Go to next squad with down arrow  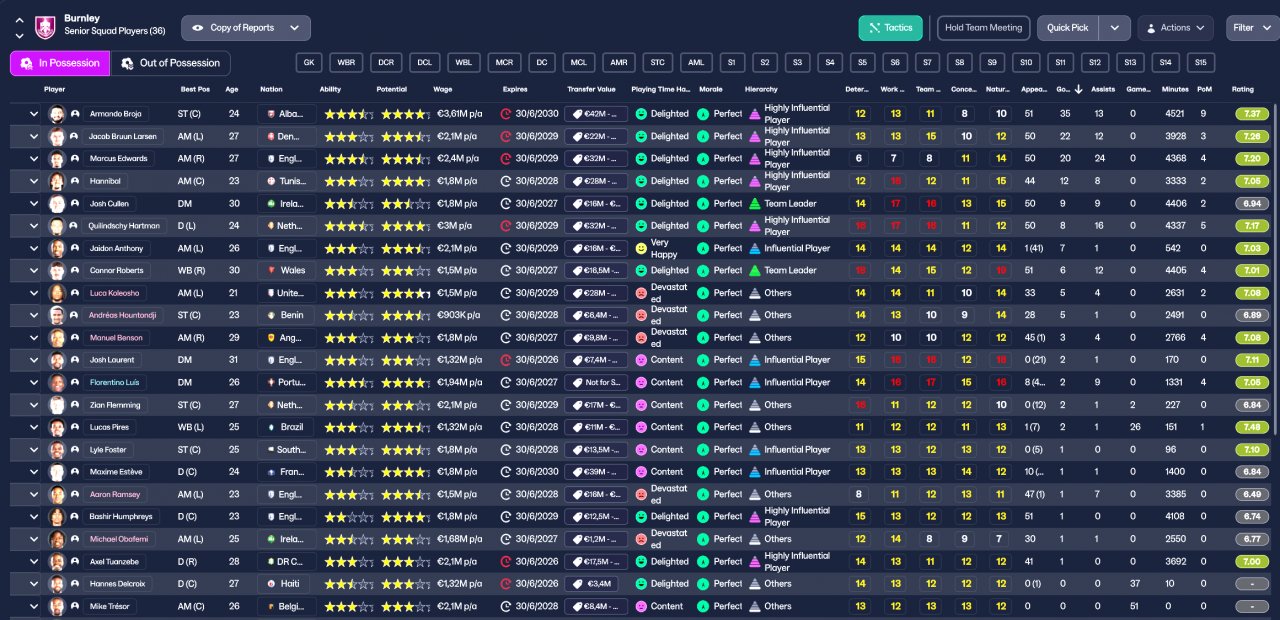click(19, 35)
